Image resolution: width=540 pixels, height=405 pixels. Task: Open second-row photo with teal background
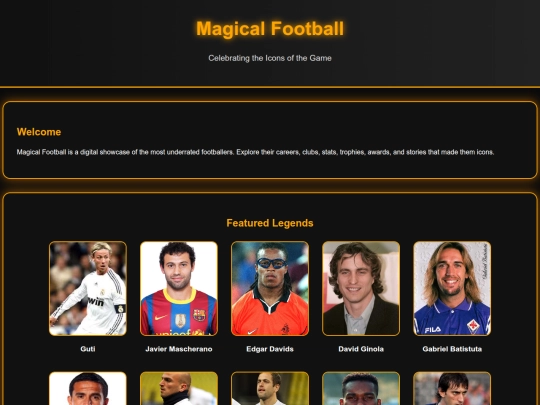coord(361,388)
